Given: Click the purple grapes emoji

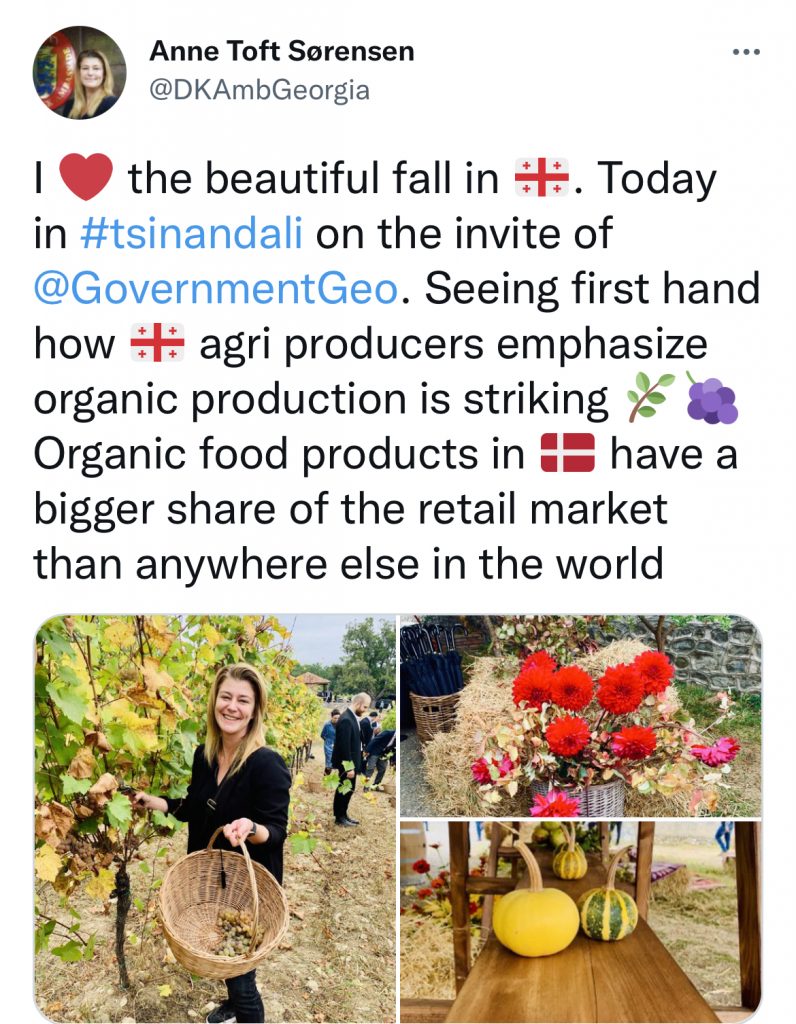Looking at the screenshot, I should [x=711, y=398].
